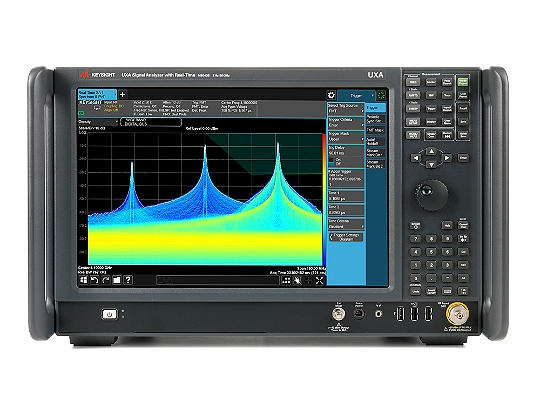The height and width of the screenshot is (405, 540).
Task: Tap the density color scale bar beside the graph
Action: [324, 199]
